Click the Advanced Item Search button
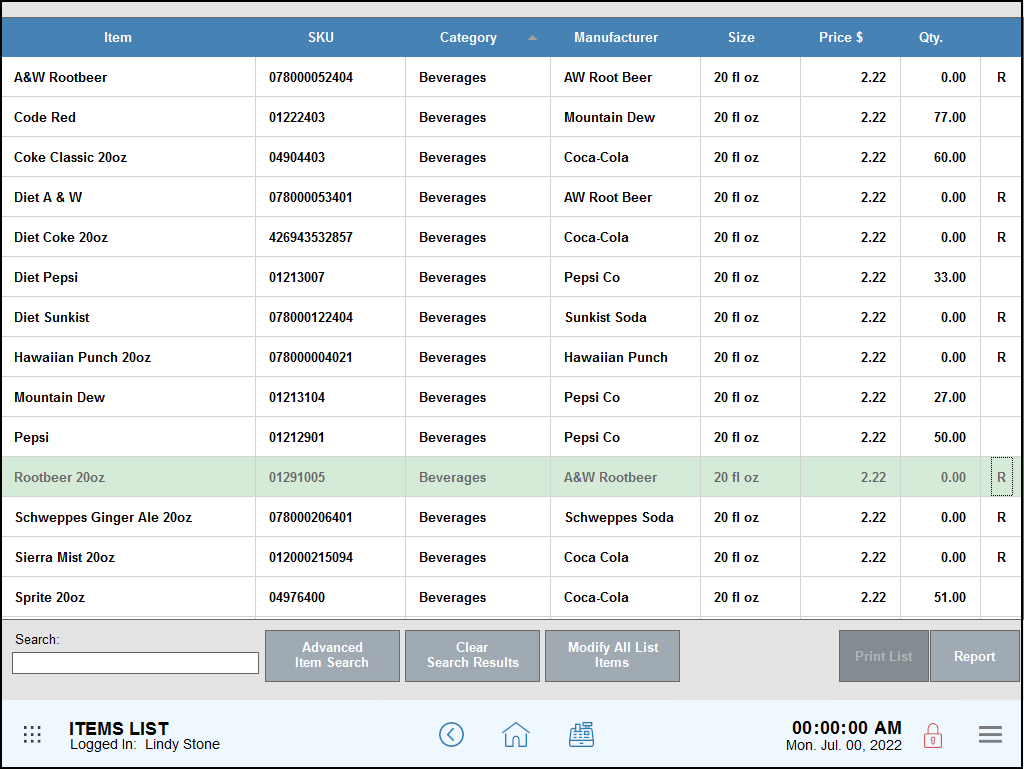1024x769 pixels. click(332, 655)
